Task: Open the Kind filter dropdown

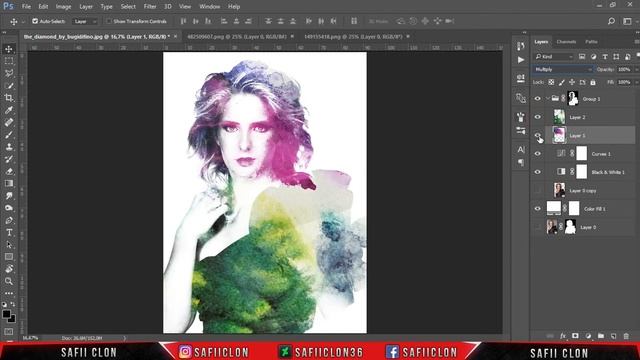Action: point(554,57)
